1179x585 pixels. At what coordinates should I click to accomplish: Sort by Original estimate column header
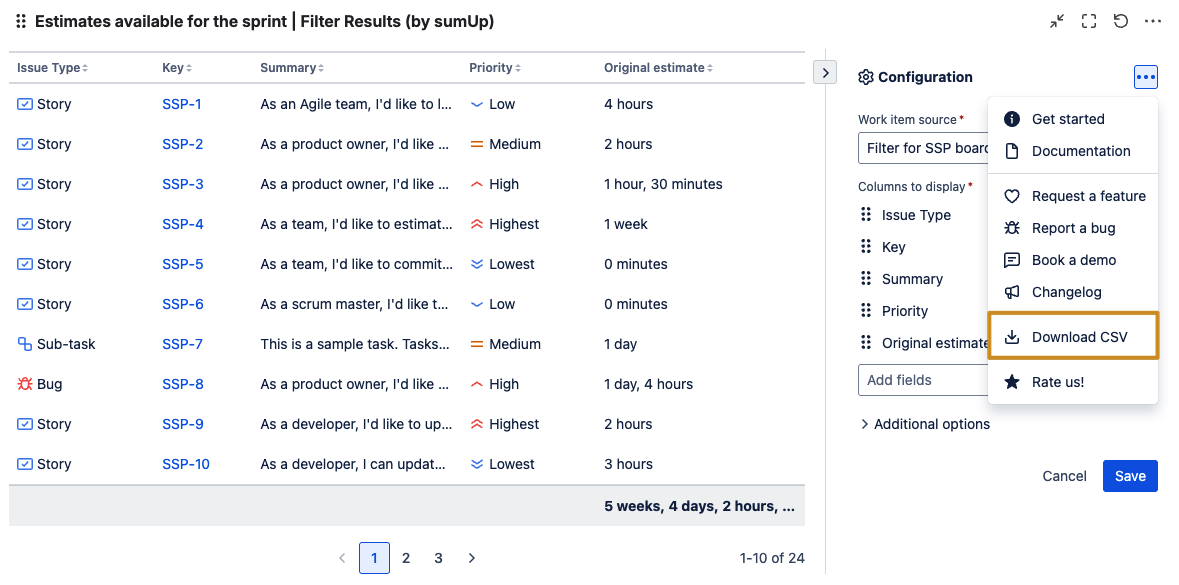coord(658,68)
